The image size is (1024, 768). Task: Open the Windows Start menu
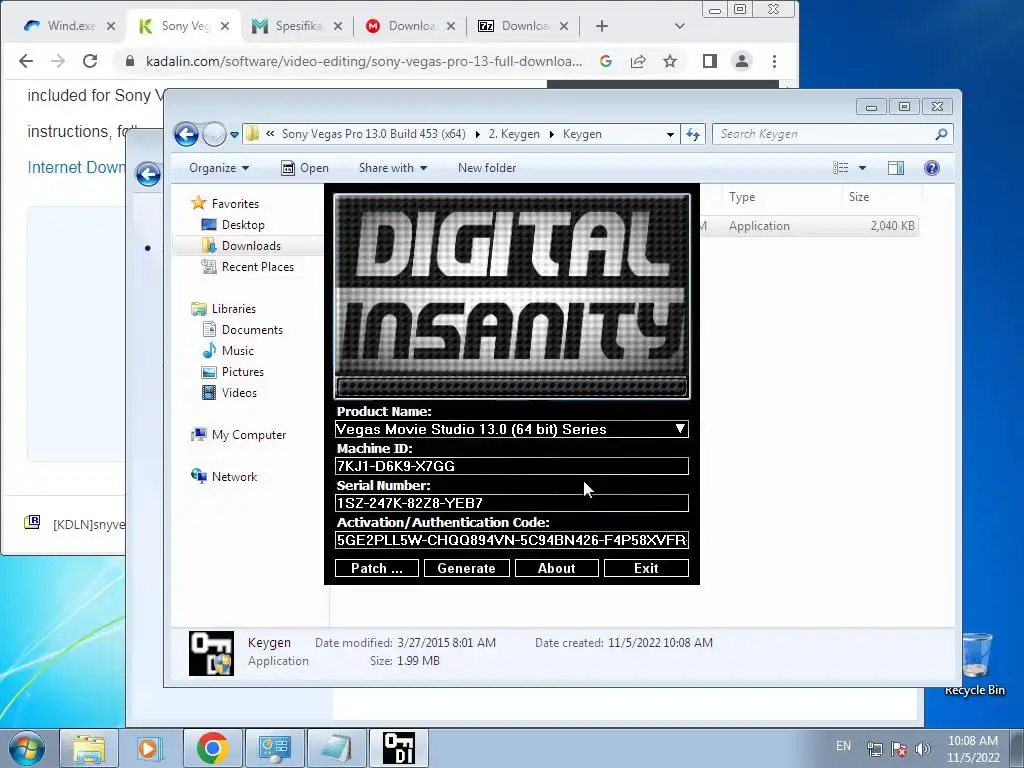(25, 748)
